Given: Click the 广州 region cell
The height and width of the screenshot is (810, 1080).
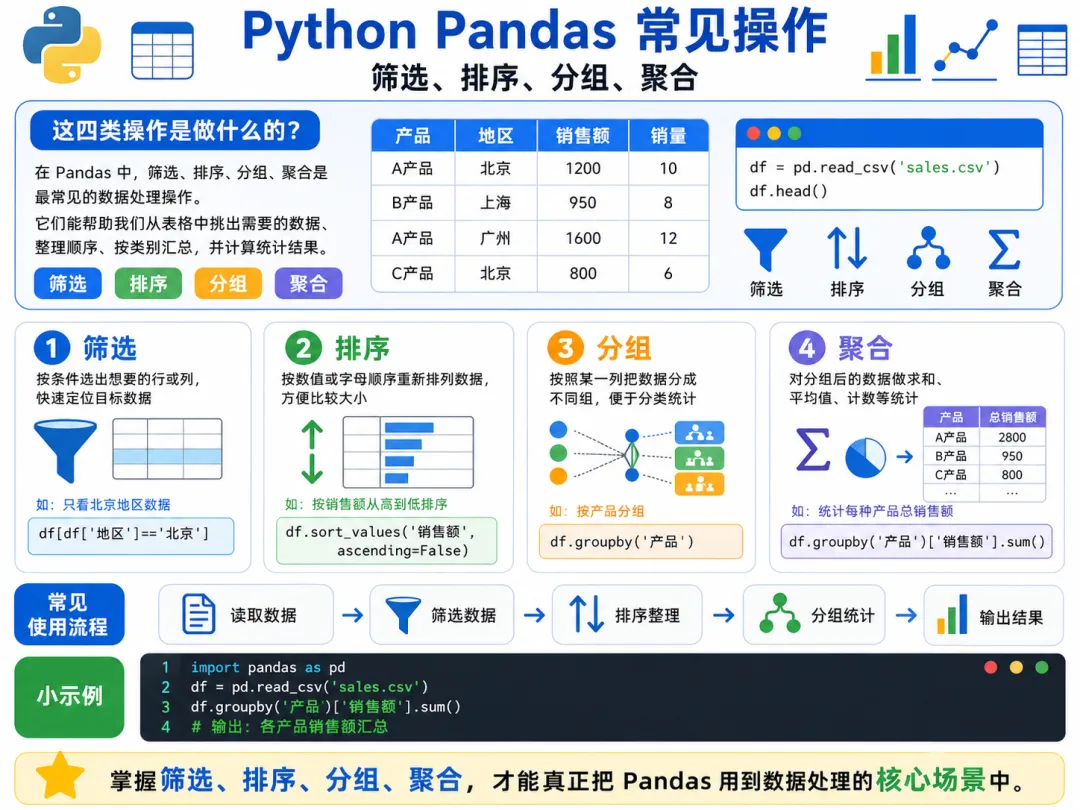Looking at the screenshot, I should [x=496, y=238].
